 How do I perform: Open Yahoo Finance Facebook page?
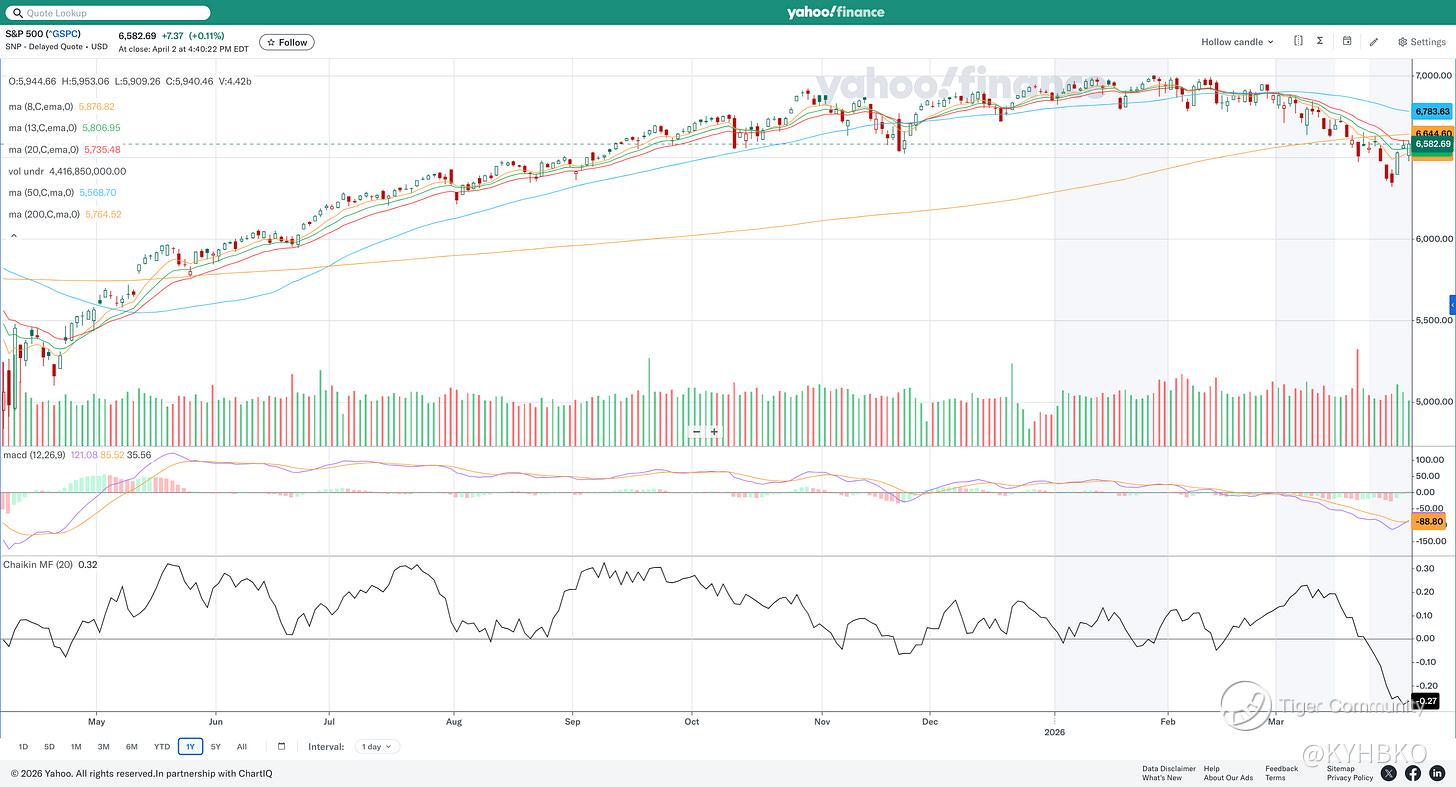[1413, 773]
